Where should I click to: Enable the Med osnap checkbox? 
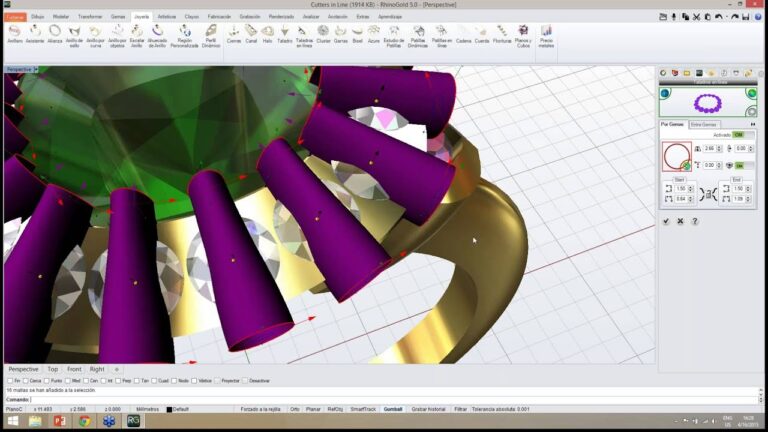click(x=68, y=381)
